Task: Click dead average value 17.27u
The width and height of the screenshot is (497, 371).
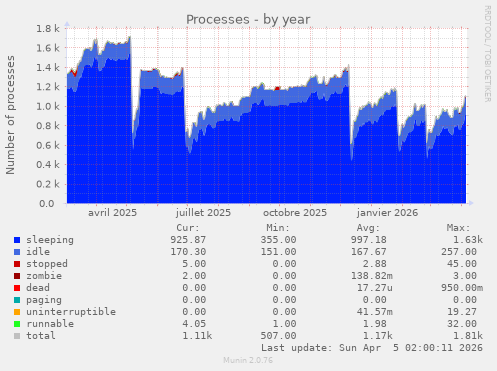Action: click(375, 288)
